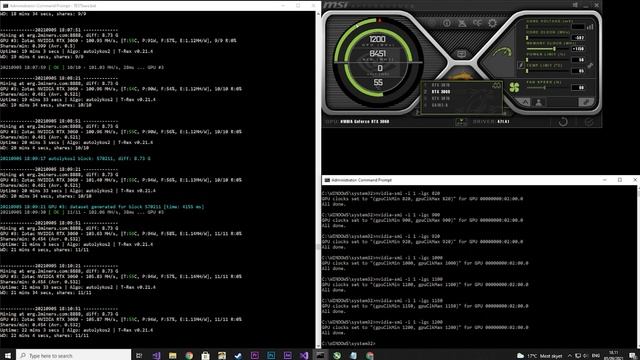Click the command prompt input line in nvidia-smi window
Screen dimensions: 640x360
349,343
